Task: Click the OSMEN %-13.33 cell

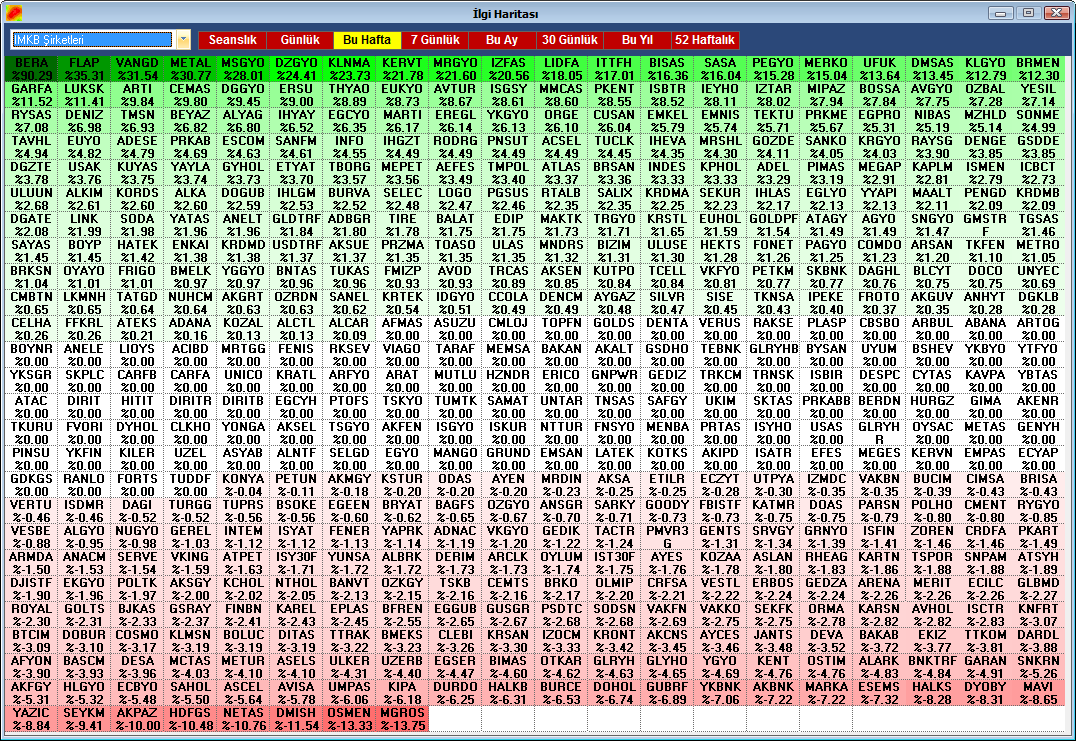Action: [349, 719]
